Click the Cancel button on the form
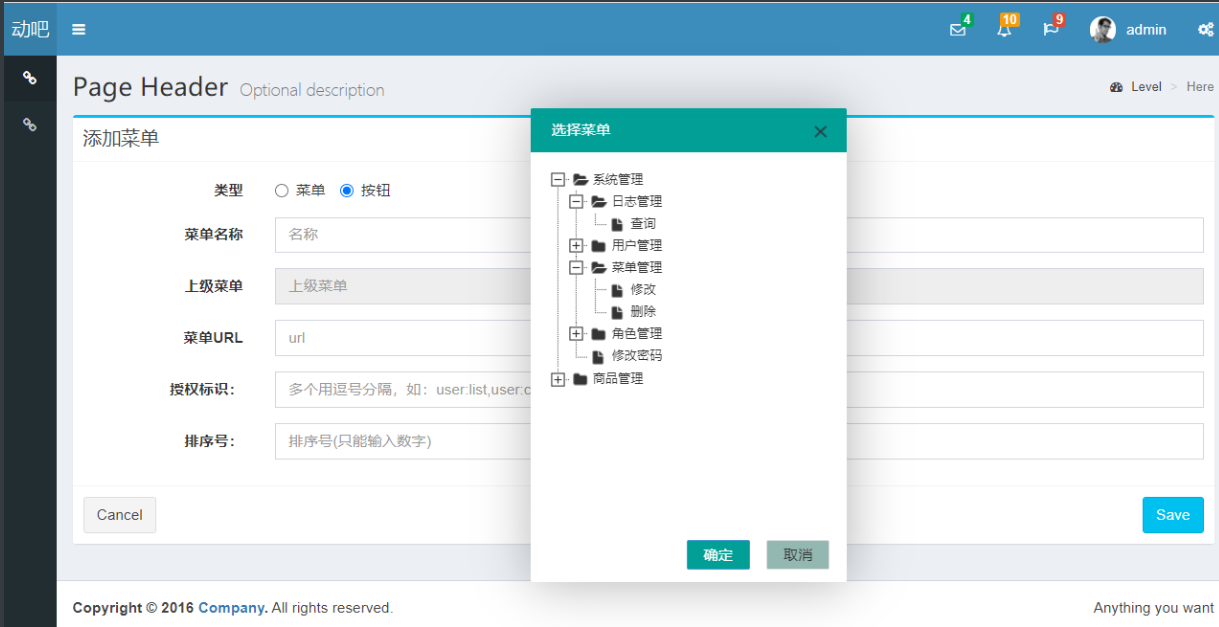Screen dimensions: 1219x627 click(120, 515)
